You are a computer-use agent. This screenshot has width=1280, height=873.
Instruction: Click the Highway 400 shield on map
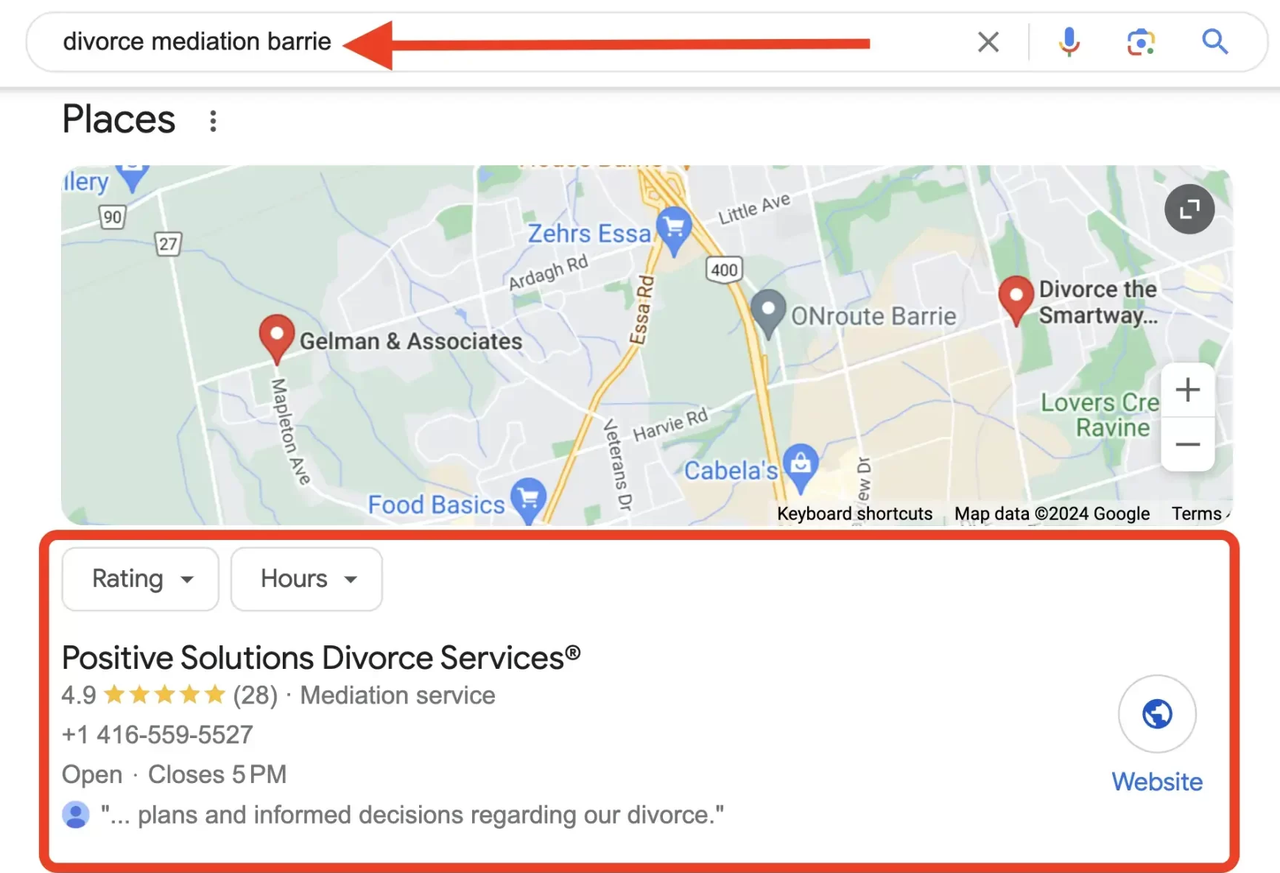pos(724,268)
